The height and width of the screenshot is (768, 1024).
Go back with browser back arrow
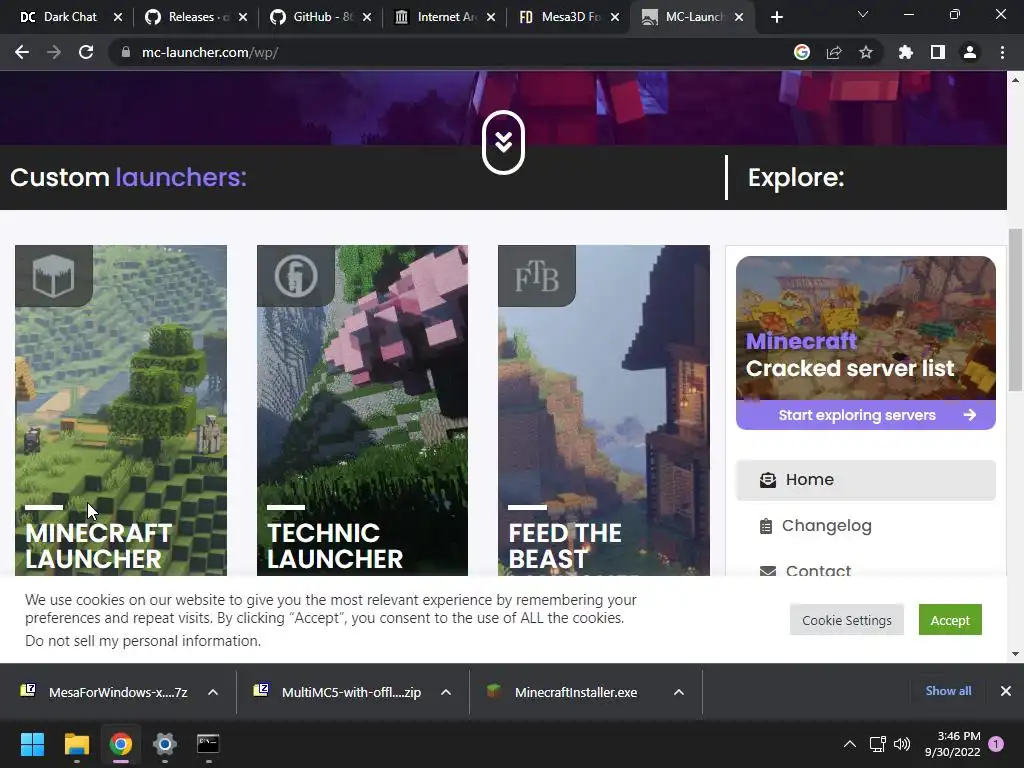[x=22, y=52]
